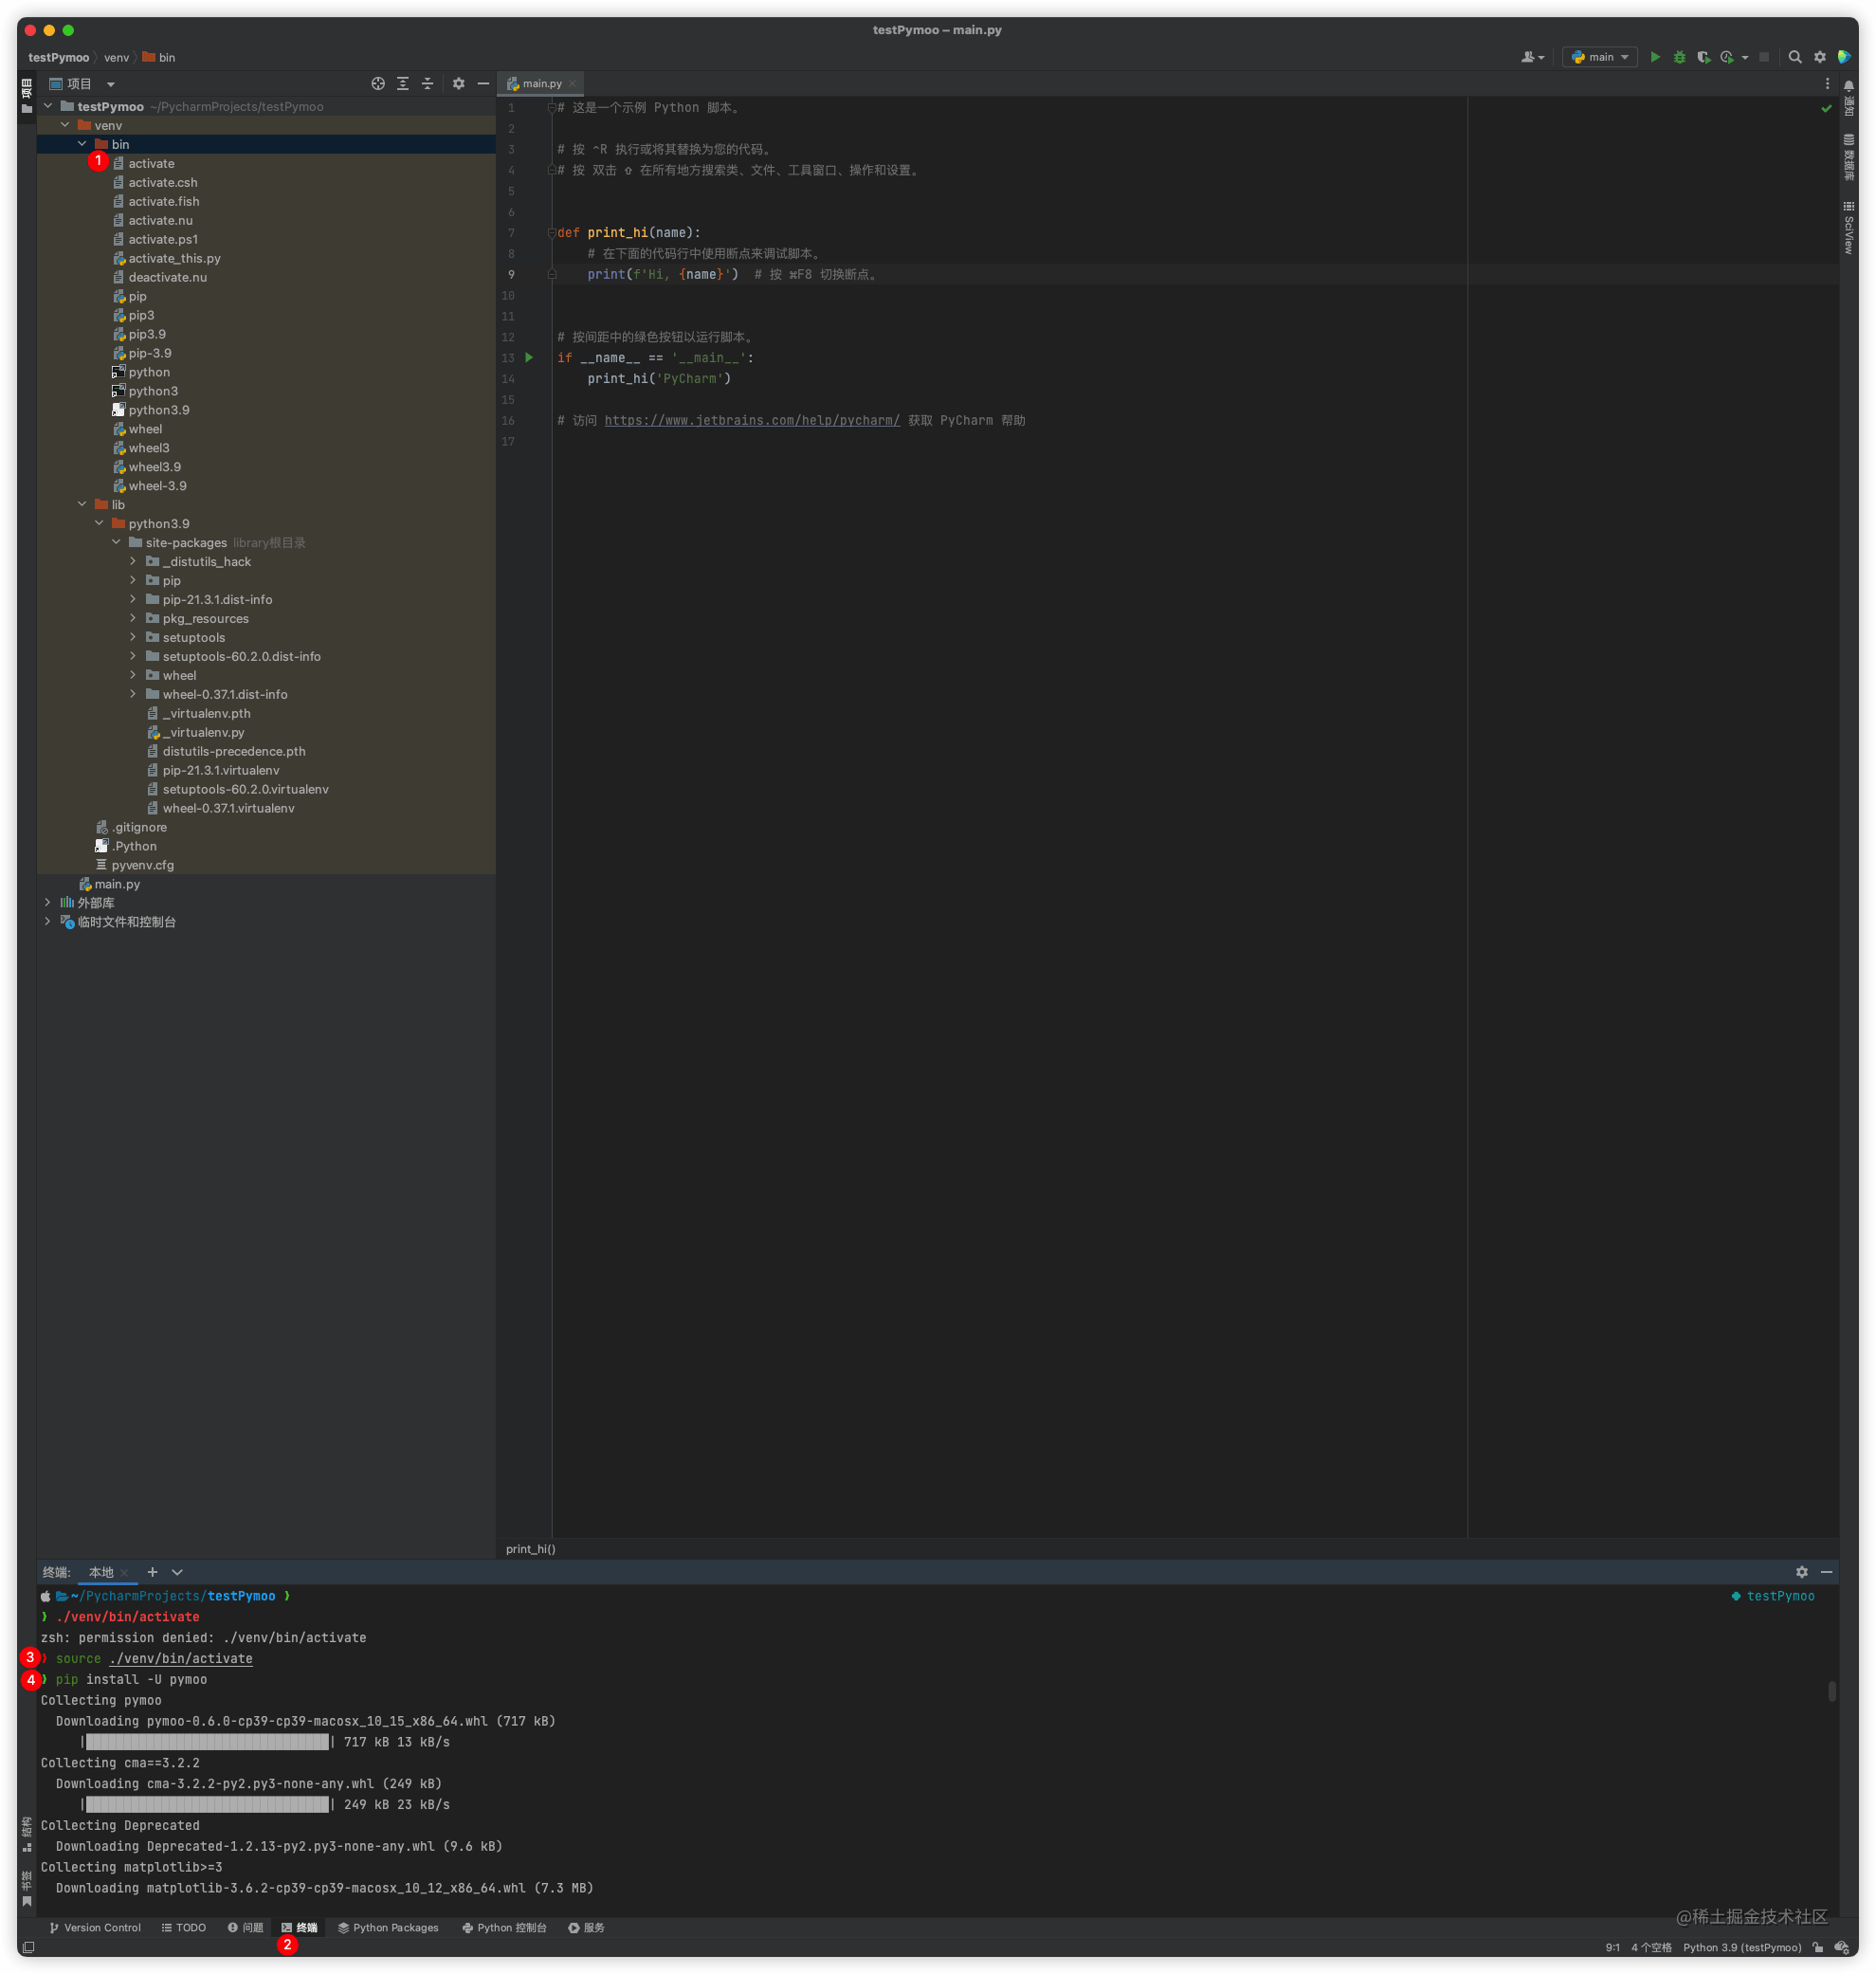The width and height of the screenshot is (1876, 1974).
Task: Collapse the lib folder
Action: click(82, 504)
